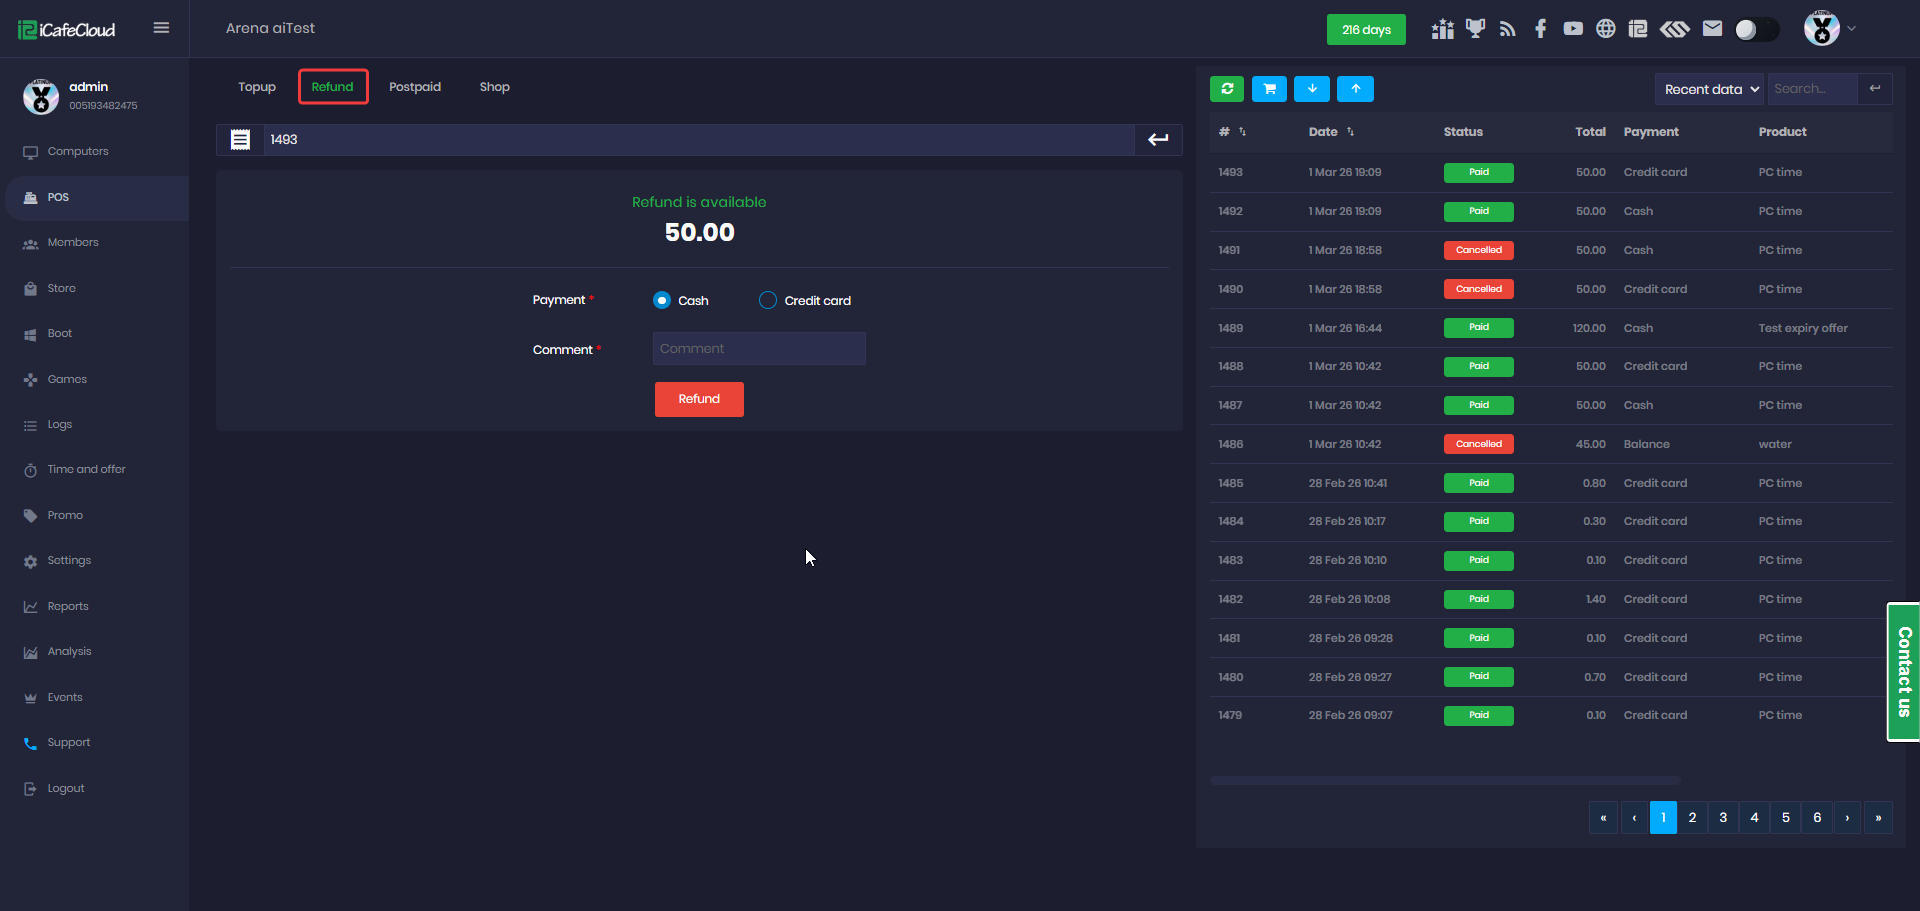The image size is (1920, 911).
Task: Open the YouTube icon link
Action: point(1573,29)
